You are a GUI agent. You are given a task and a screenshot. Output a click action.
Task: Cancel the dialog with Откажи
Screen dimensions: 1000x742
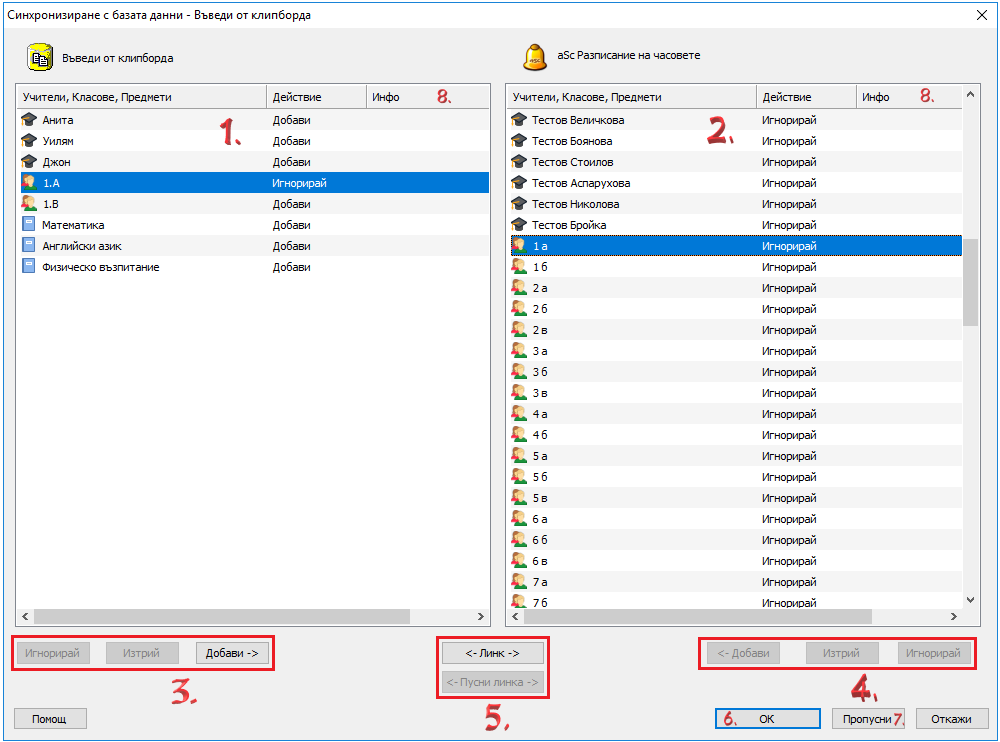coord(951,718)
